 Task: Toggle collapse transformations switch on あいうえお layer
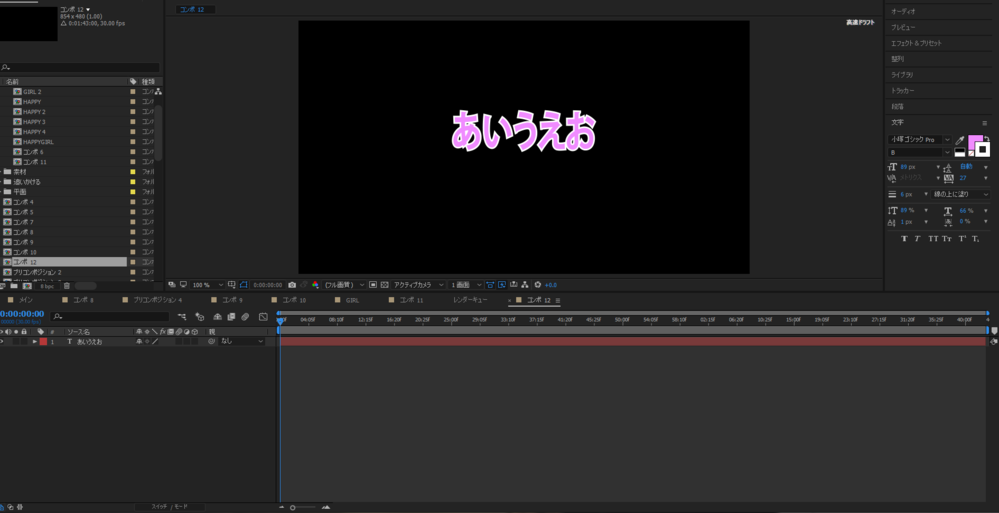(x=147, y=342)
